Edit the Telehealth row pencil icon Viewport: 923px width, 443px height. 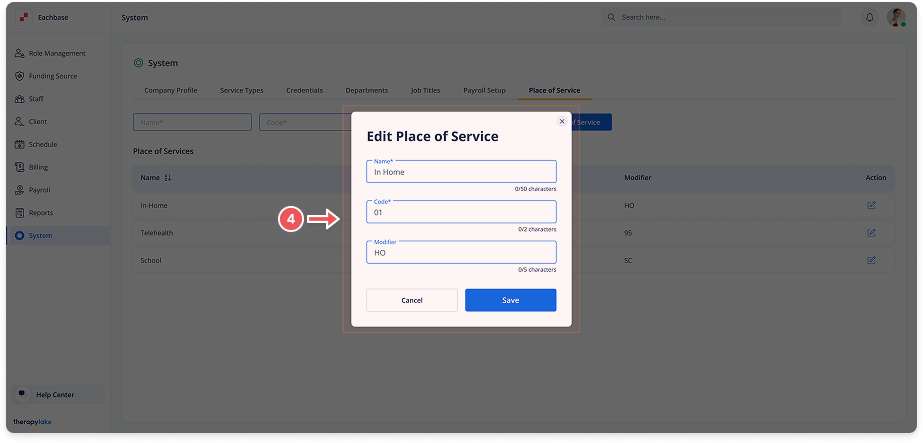871,233
